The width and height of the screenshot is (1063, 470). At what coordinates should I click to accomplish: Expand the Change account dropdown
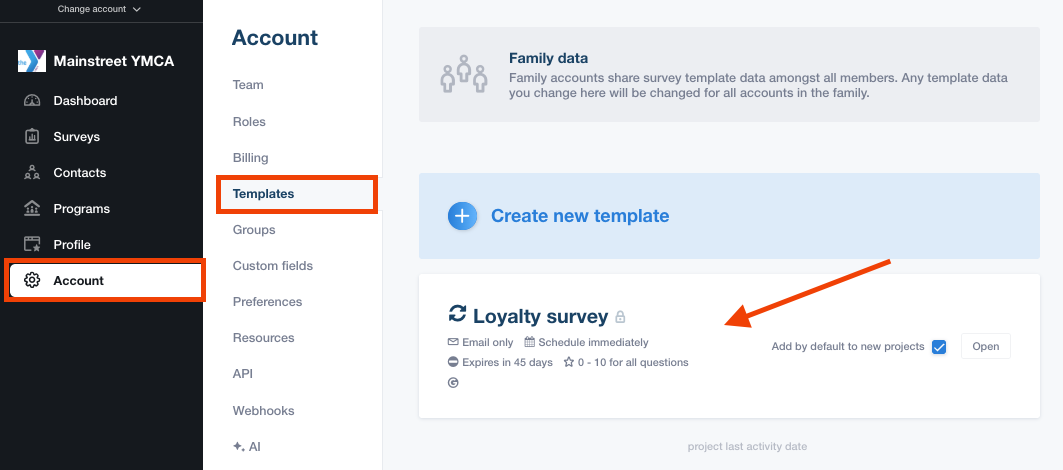pos(100,9)
